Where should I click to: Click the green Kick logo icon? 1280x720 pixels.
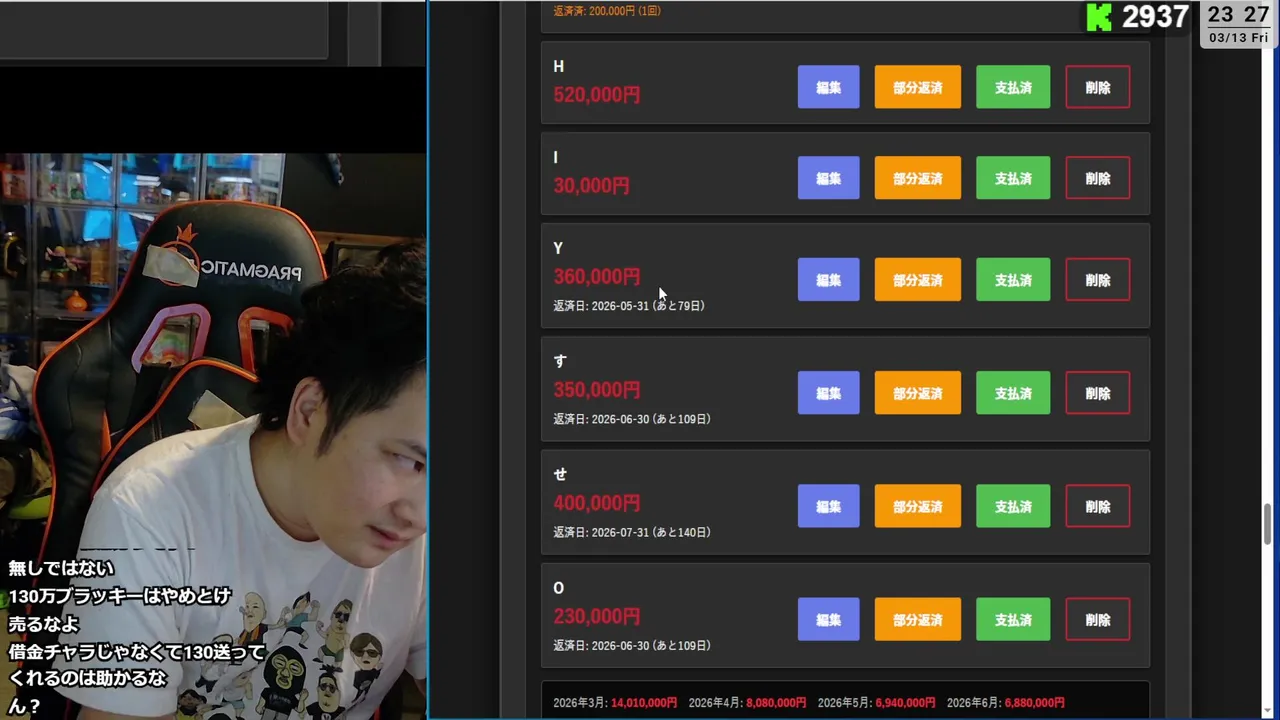1099,18
